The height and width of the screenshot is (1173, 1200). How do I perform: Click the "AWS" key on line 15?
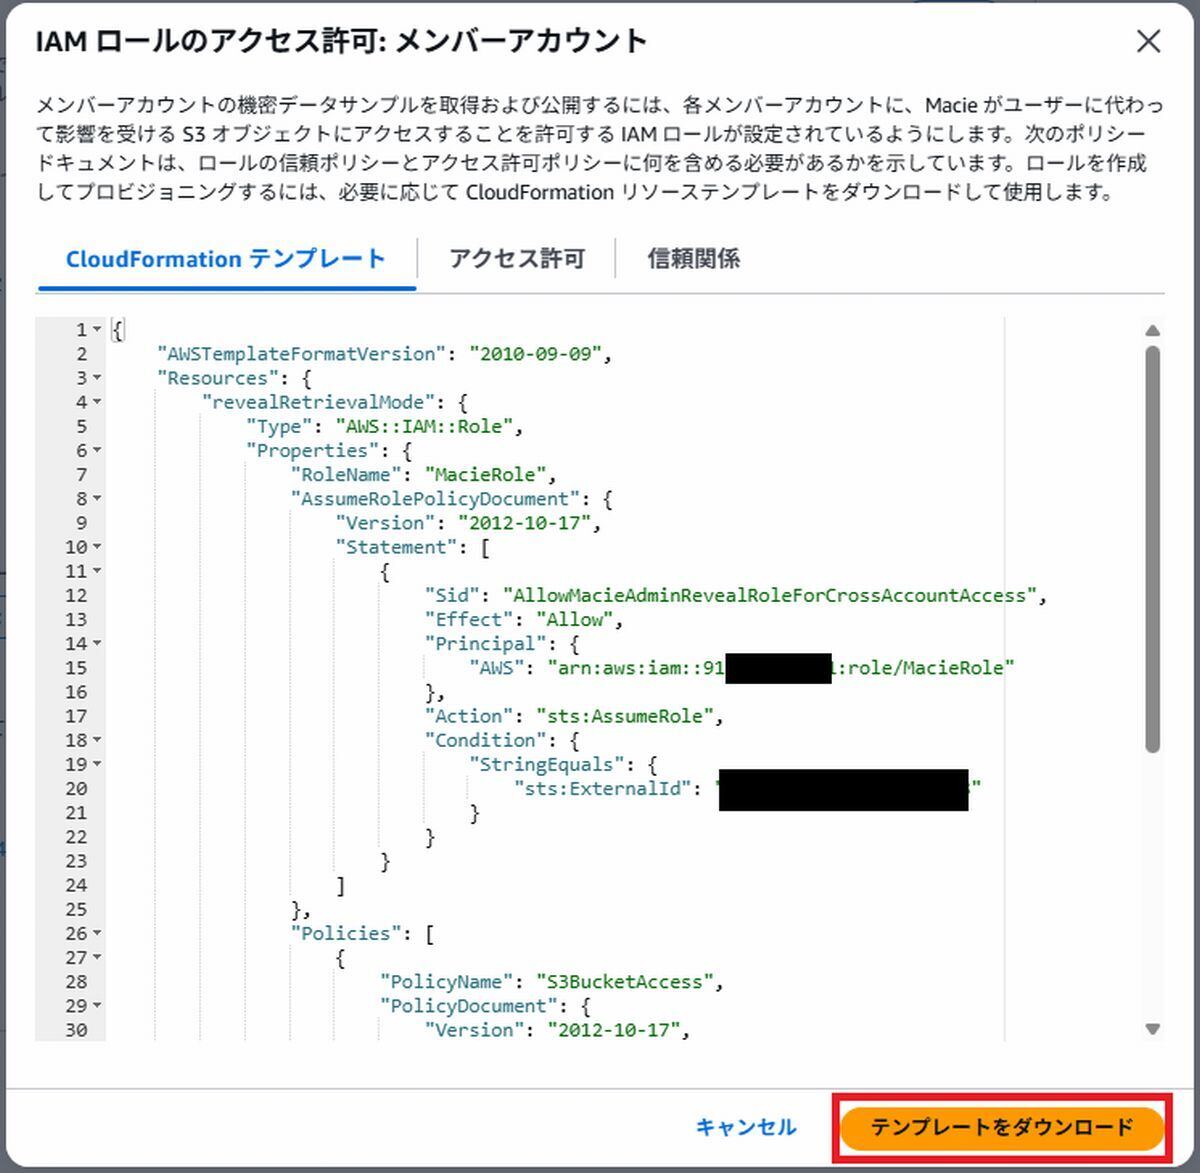pyautogui.click(x=497, y=668)
